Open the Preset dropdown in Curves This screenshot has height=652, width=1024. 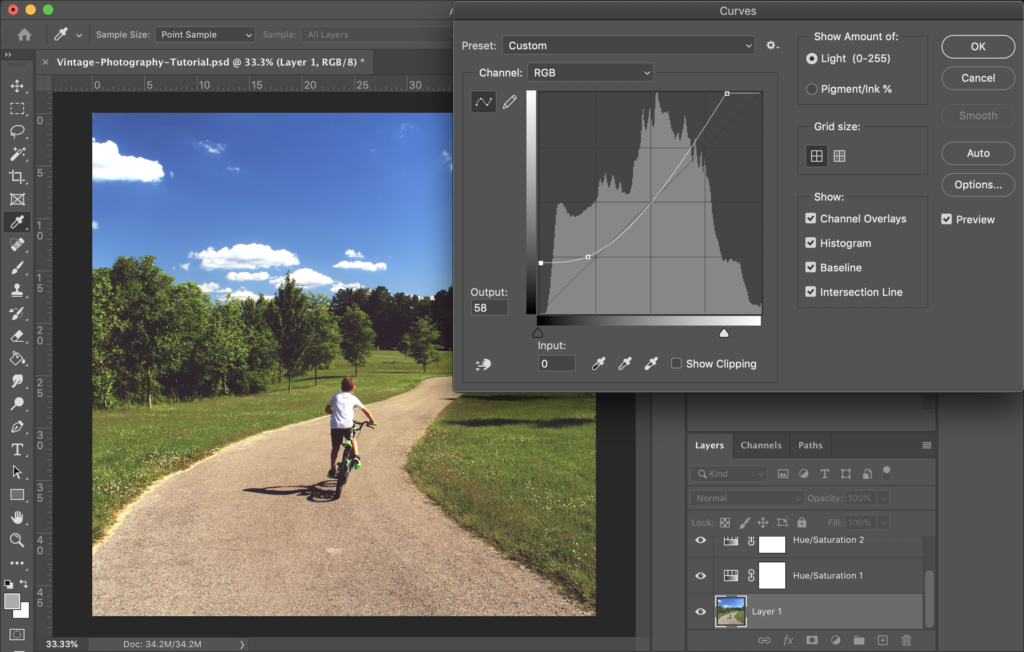coord(628,46)
